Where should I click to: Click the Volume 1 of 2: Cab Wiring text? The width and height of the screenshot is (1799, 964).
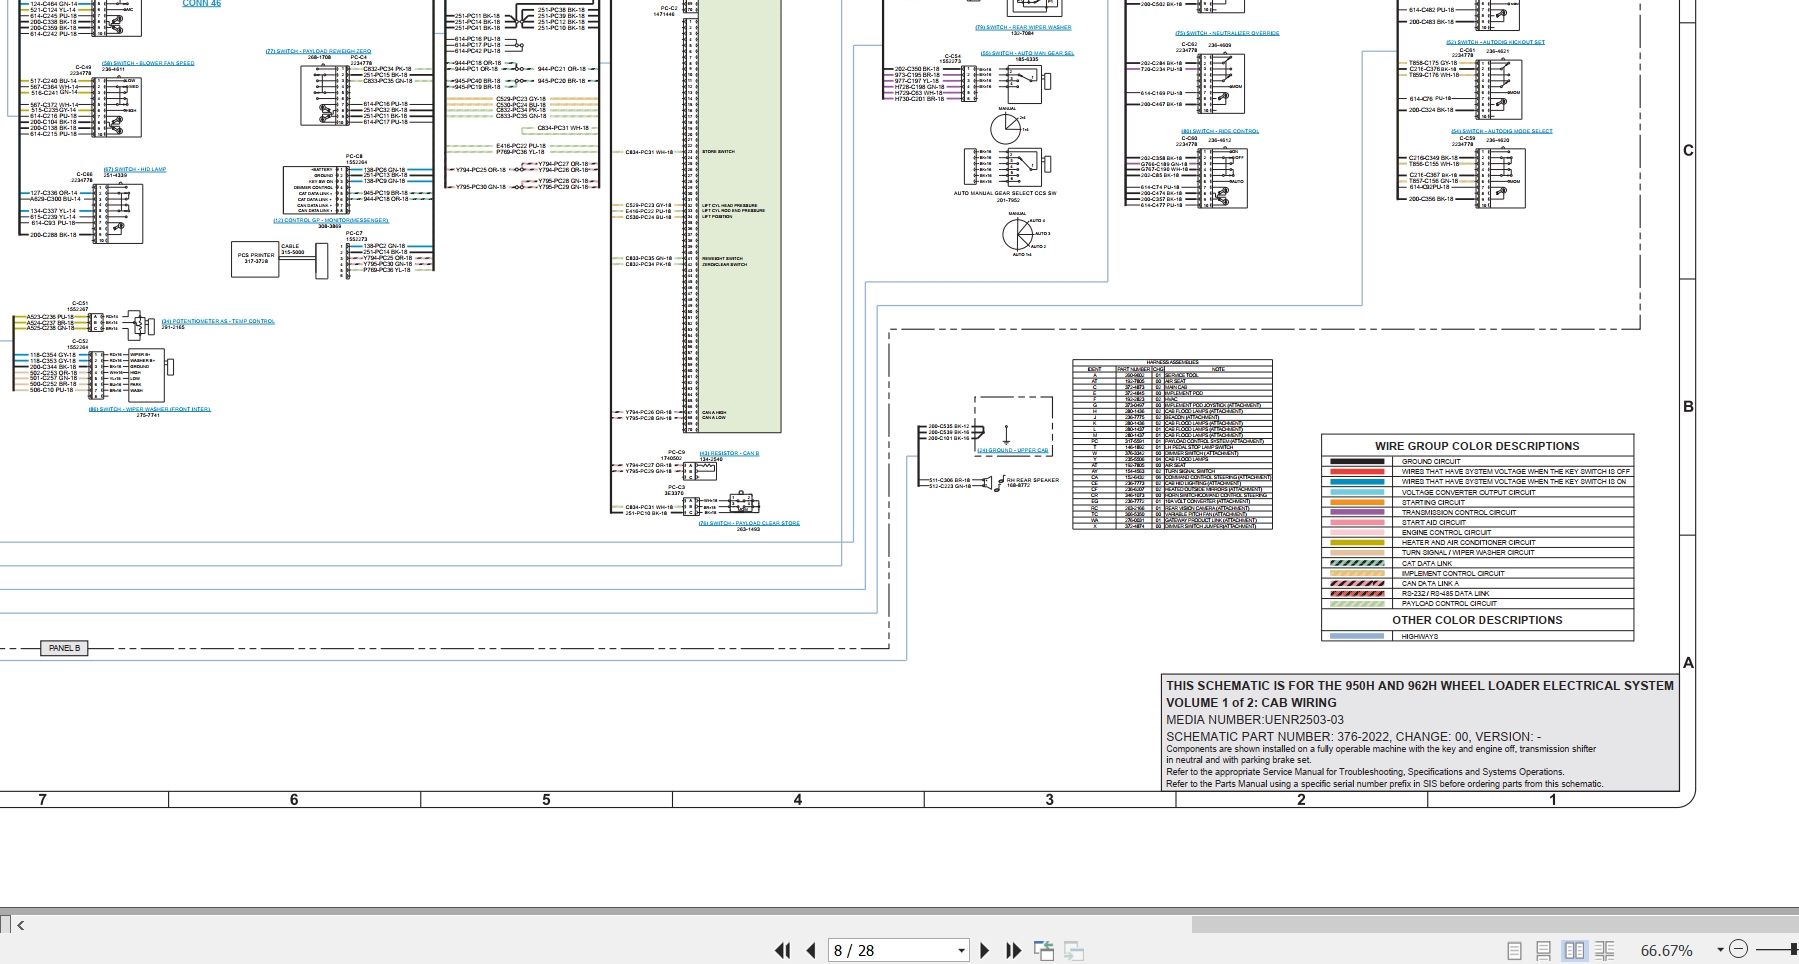point(1251,703)
